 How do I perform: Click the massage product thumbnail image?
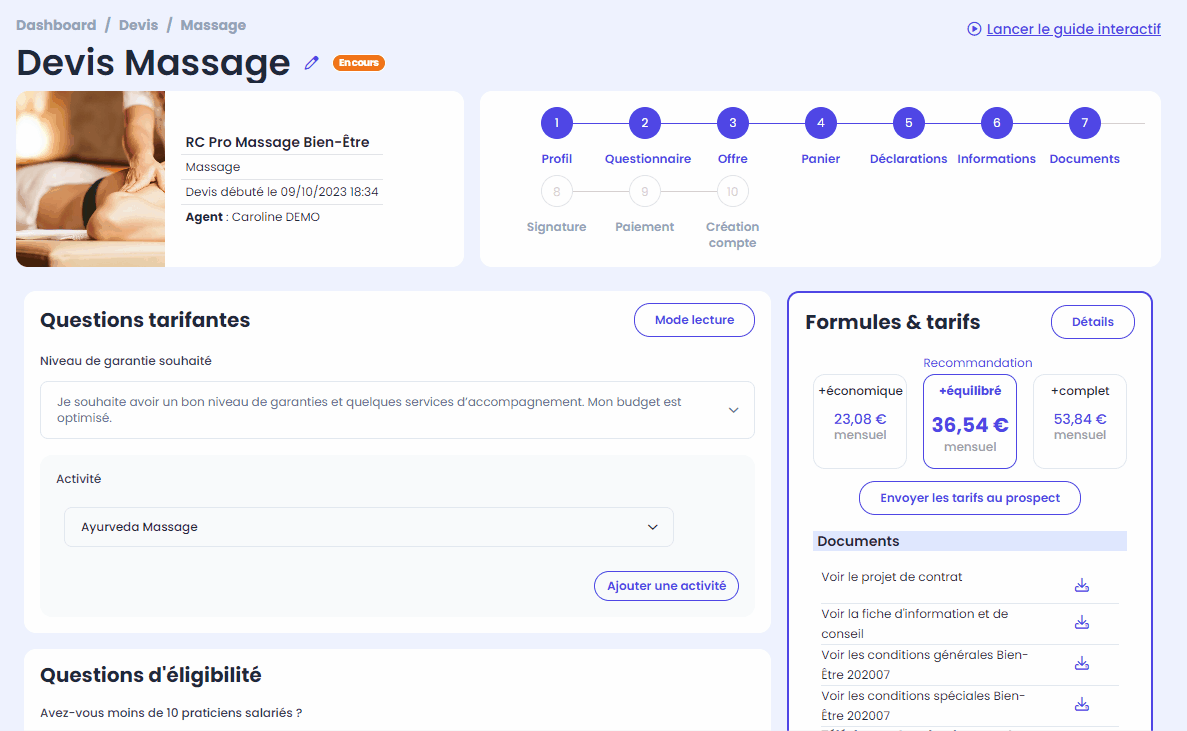click(90, 179)
